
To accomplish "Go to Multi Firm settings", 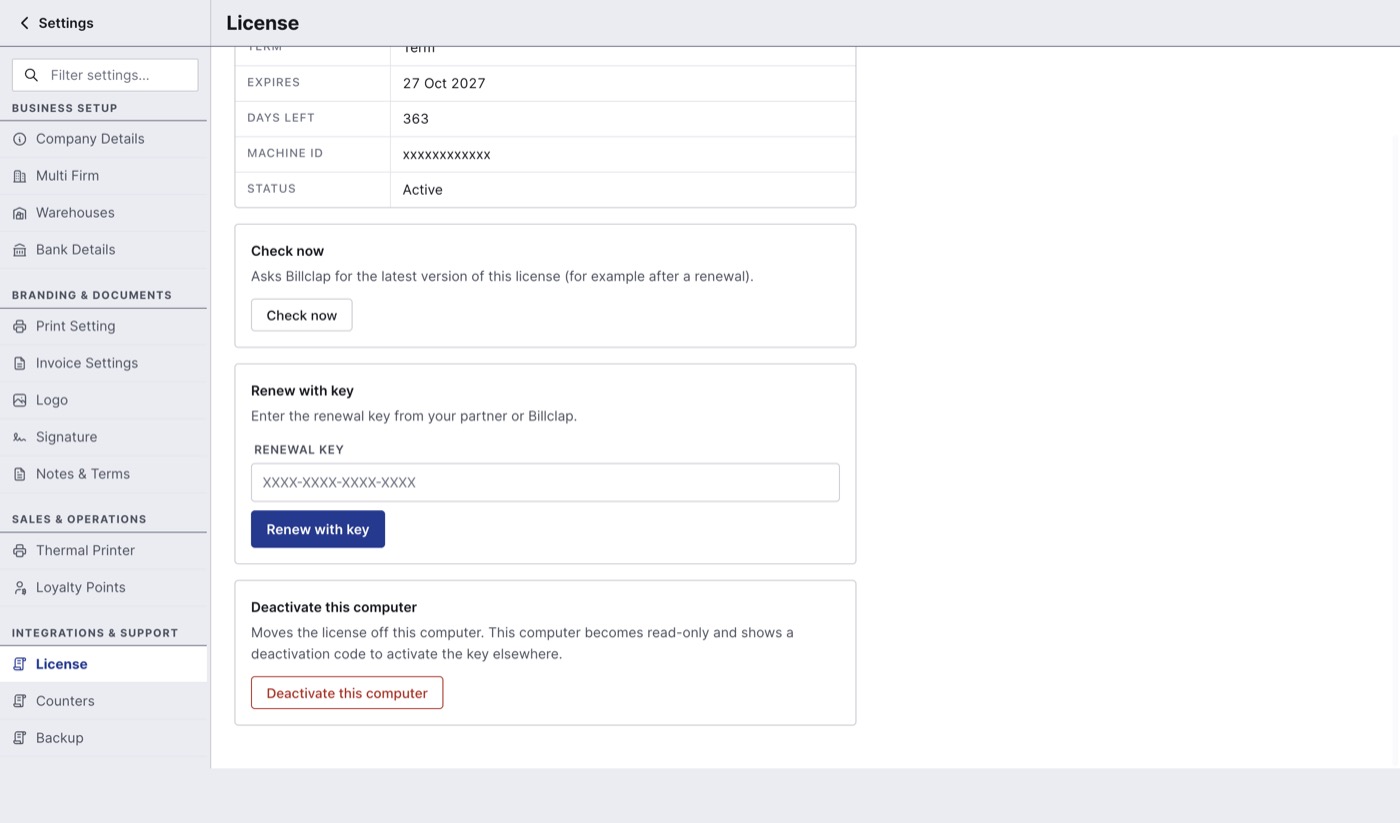I will point(104,176).
